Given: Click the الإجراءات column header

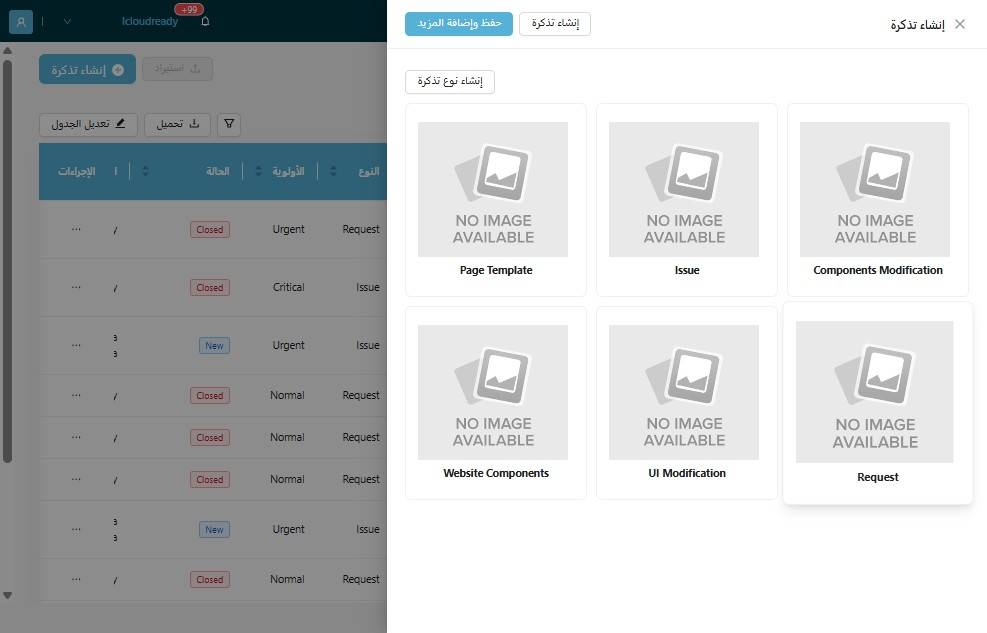Looking at the screenshot, I should click(77, 171).
